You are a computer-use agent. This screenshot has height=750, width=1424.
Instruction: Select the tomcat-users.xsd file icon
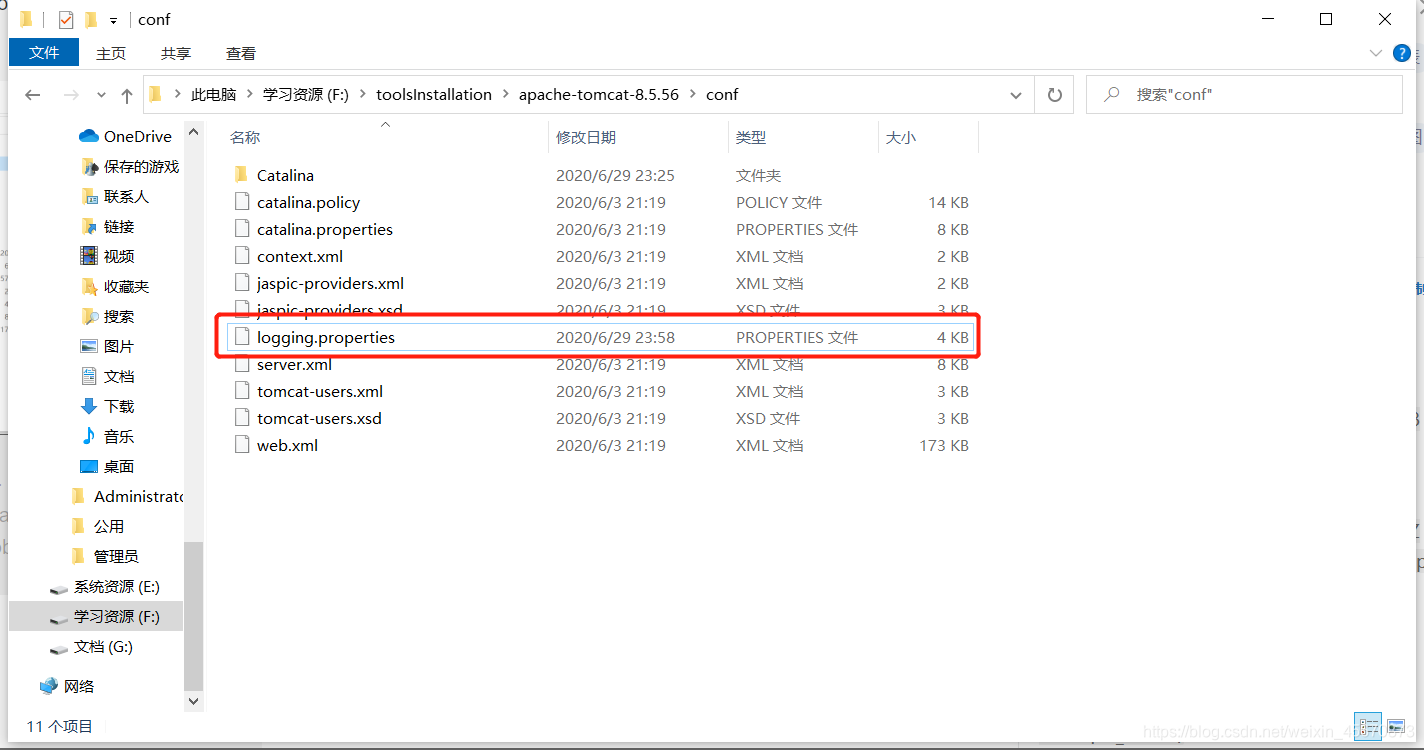click(241, 418)
